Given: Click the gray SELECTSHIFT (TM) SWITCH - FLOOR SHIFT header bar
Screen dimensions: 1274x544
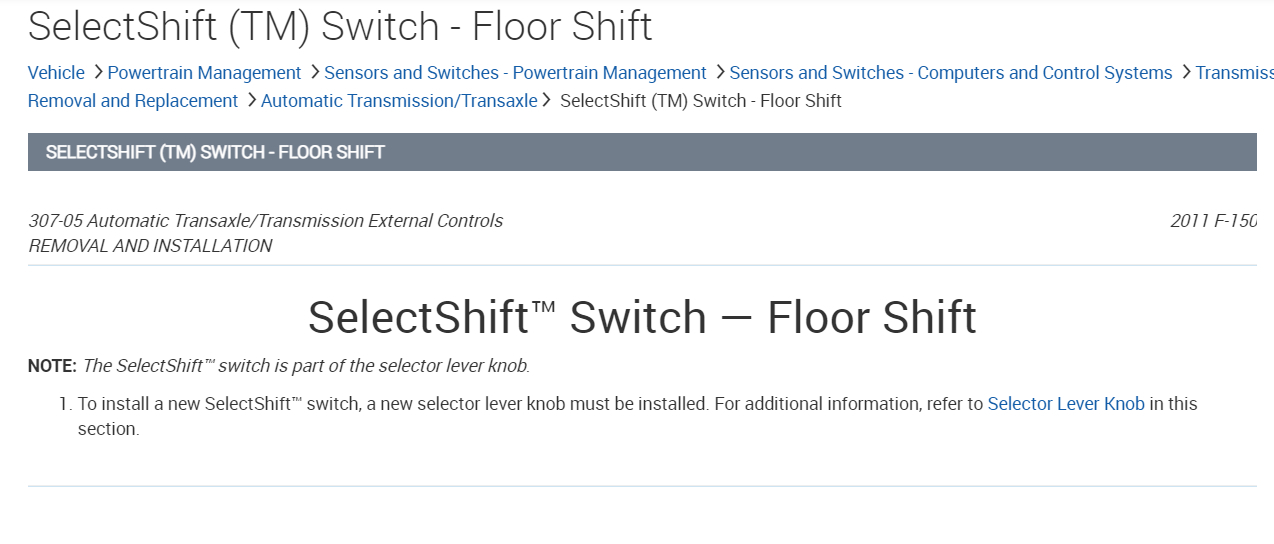Looking at the screenshot, I should (x=641, y=152).
